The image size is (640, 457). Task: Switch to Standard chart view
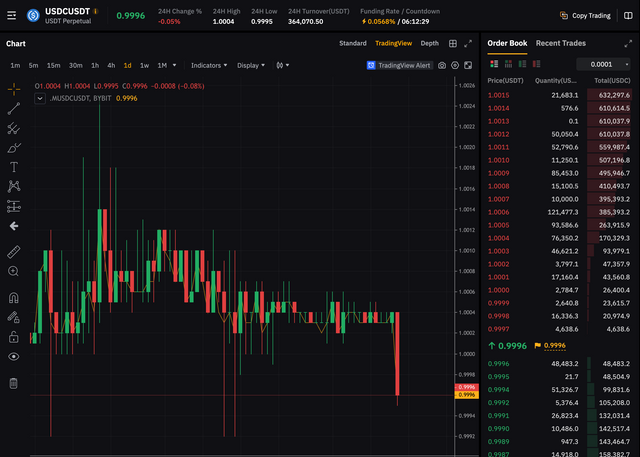[x=353, y=43]
